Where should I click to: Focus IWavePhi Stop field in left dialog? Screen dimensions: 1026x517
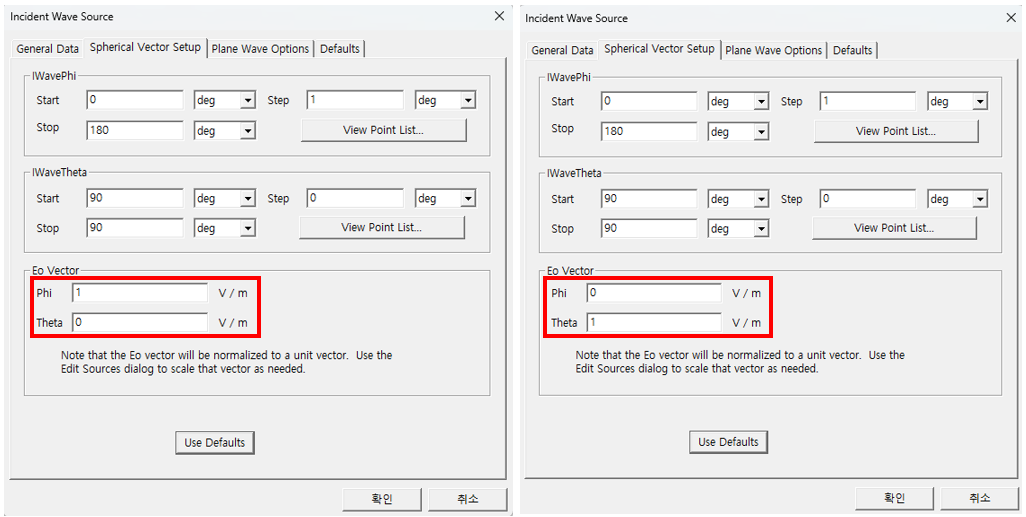click(135, 130)
